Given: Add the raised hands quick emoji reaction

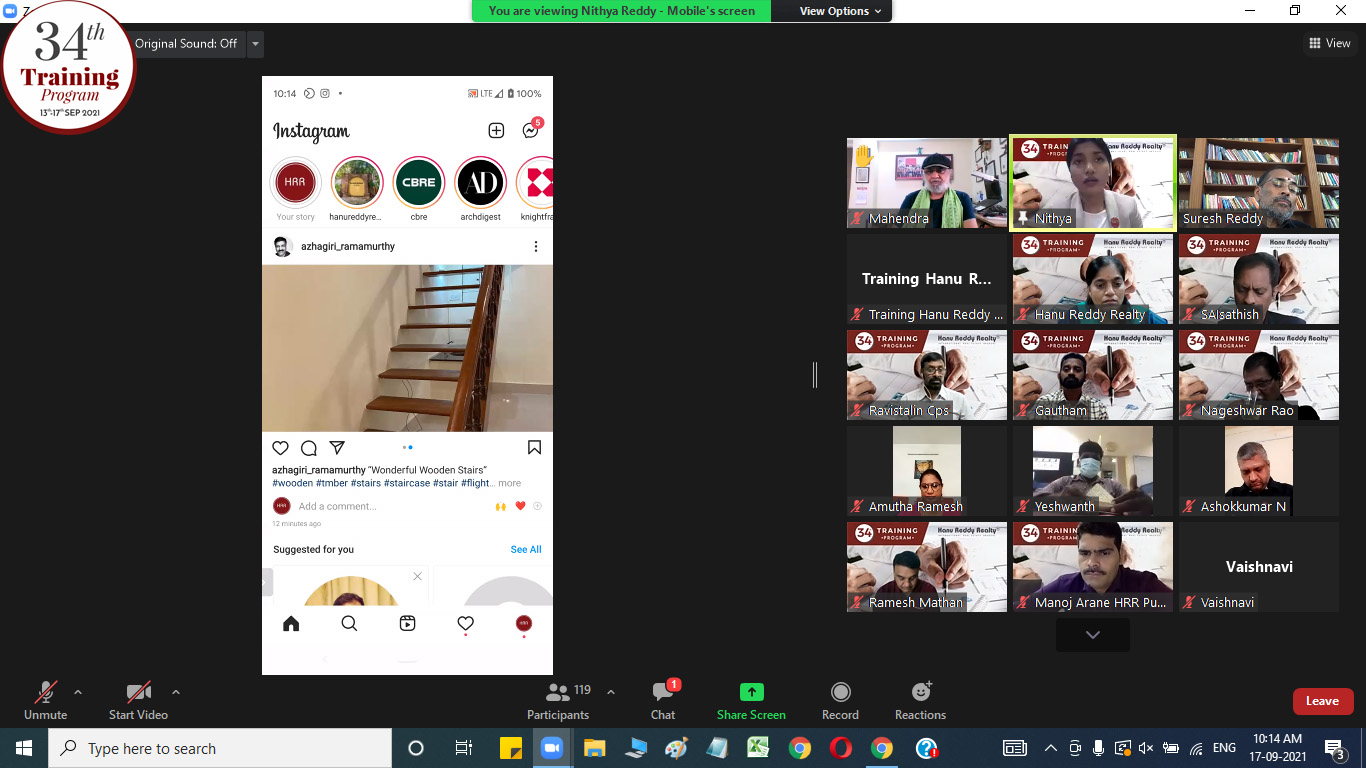Looking at the screenshot, I should (501, 506).
